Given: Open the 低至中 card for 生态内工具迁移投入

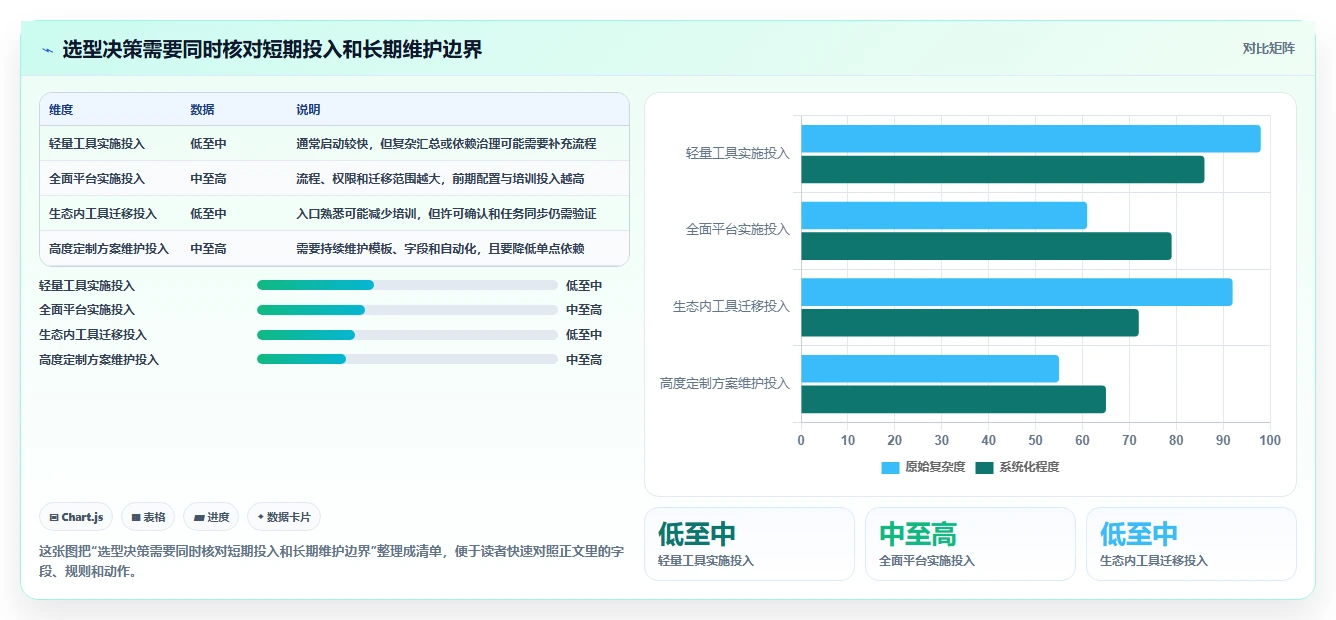Looking at the screenshot, I should [x=1191, y=544].
